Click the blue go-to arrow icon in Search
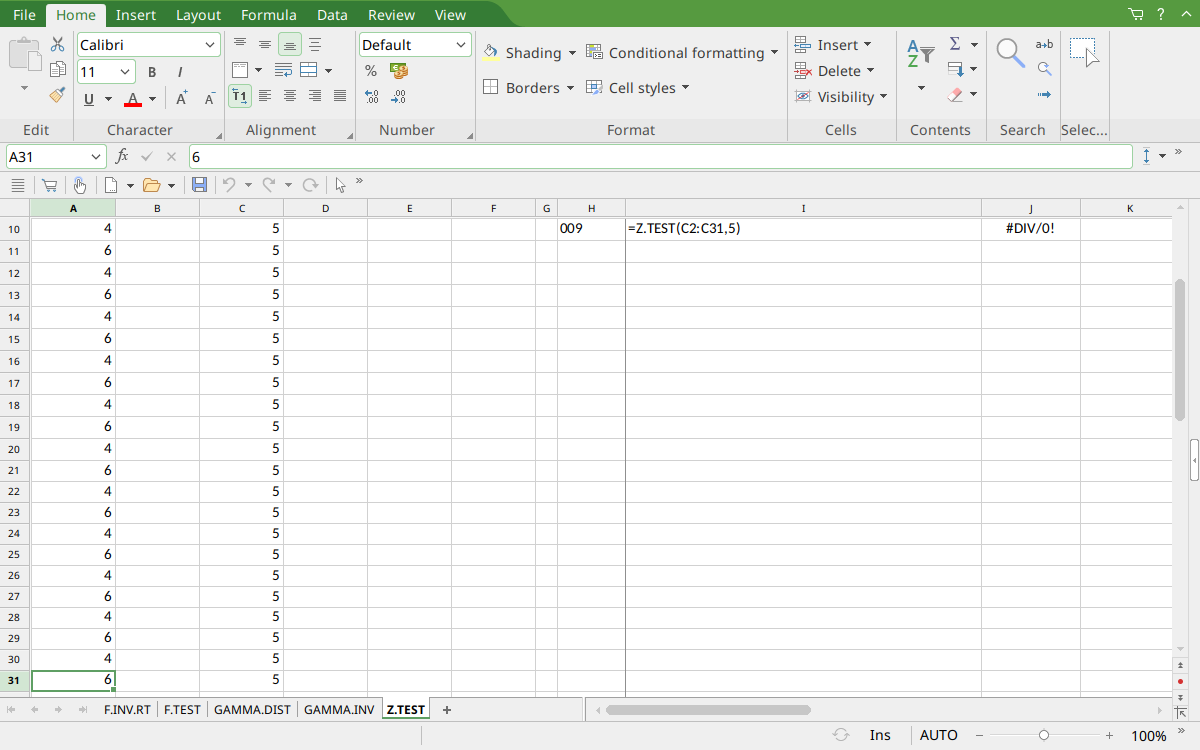 tap(1044, 96)
